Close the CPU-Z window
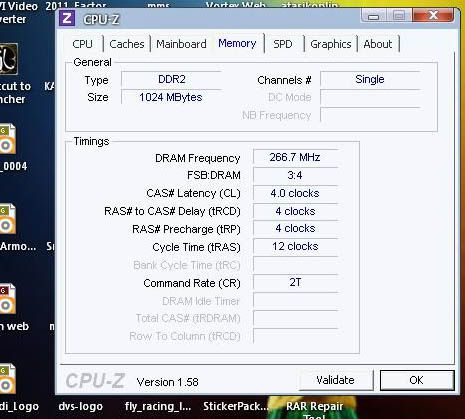465x419 pixels. 433,15
